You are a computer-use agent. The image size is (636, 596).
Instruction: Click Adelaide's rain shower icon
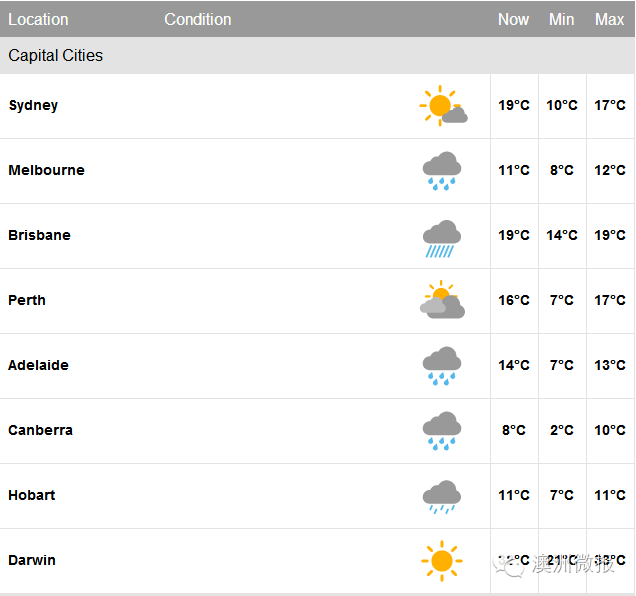coord(442,366)
